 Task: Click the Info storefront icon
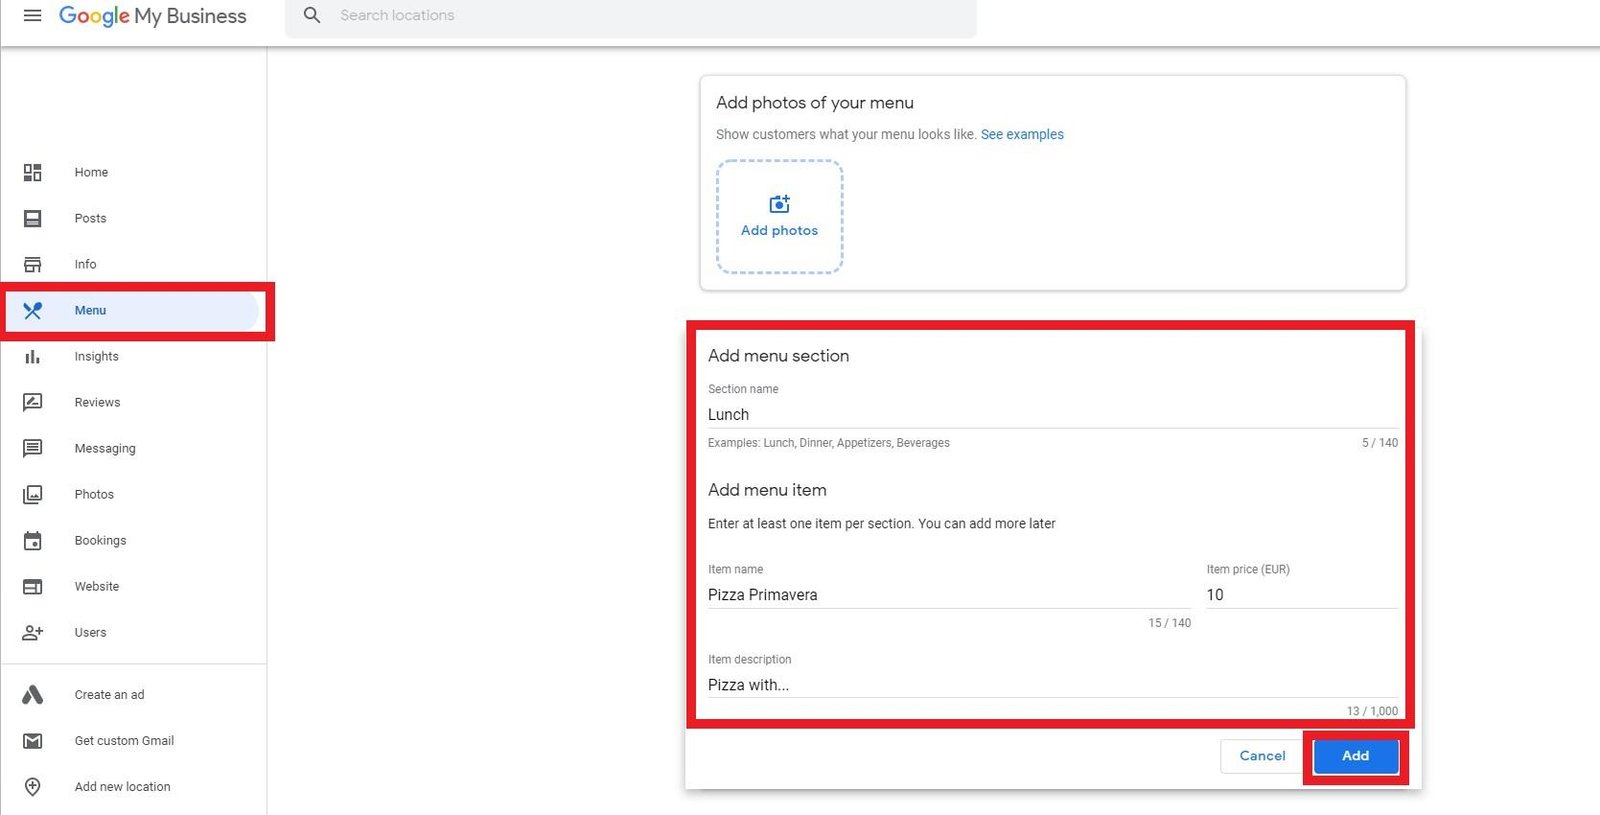click(32, 264)
